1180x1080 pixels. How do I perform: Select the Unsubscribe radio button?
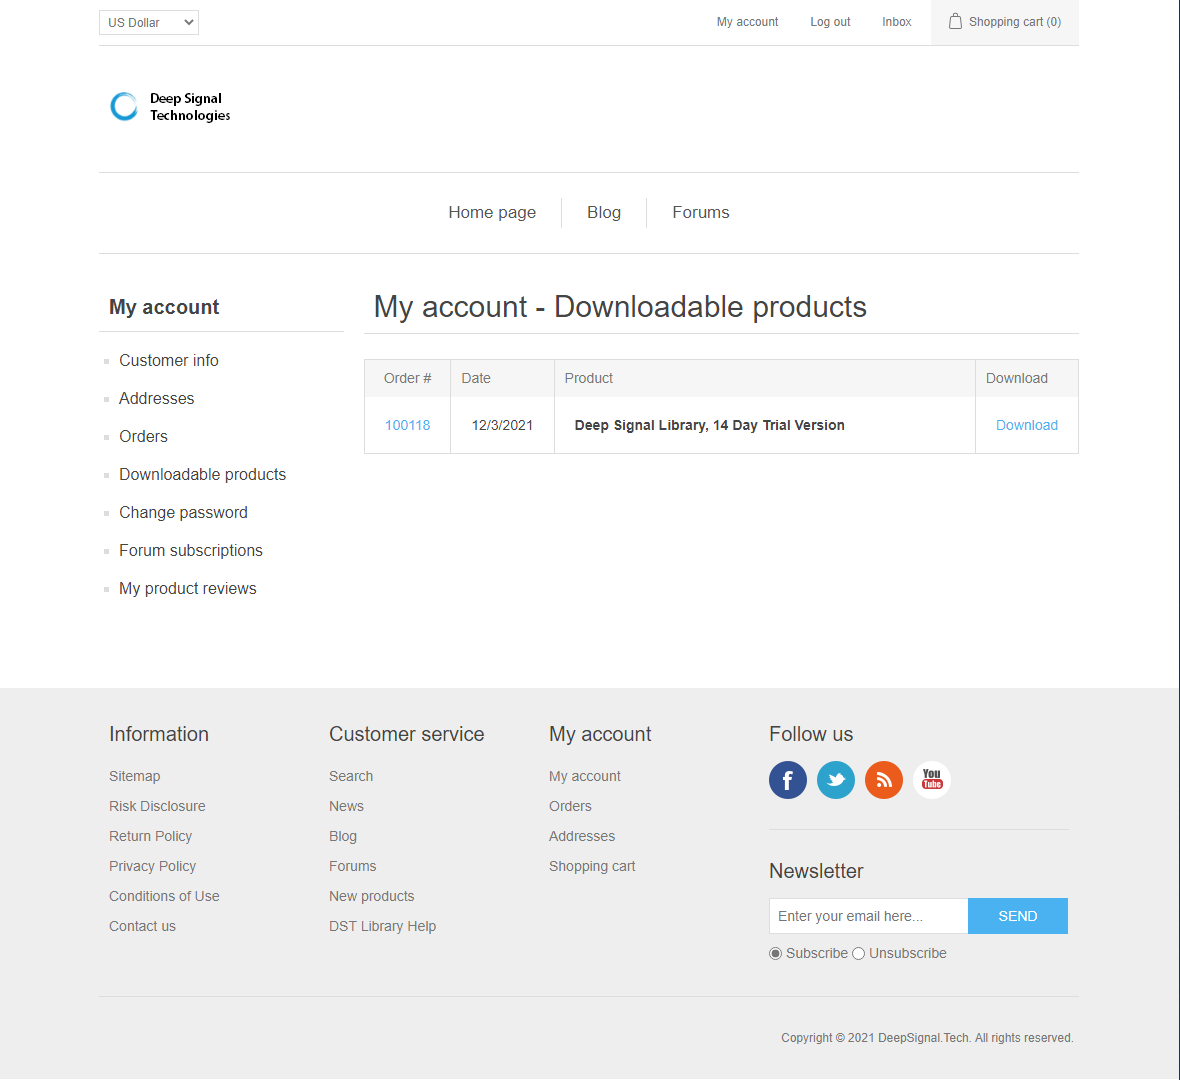[858, 954]
